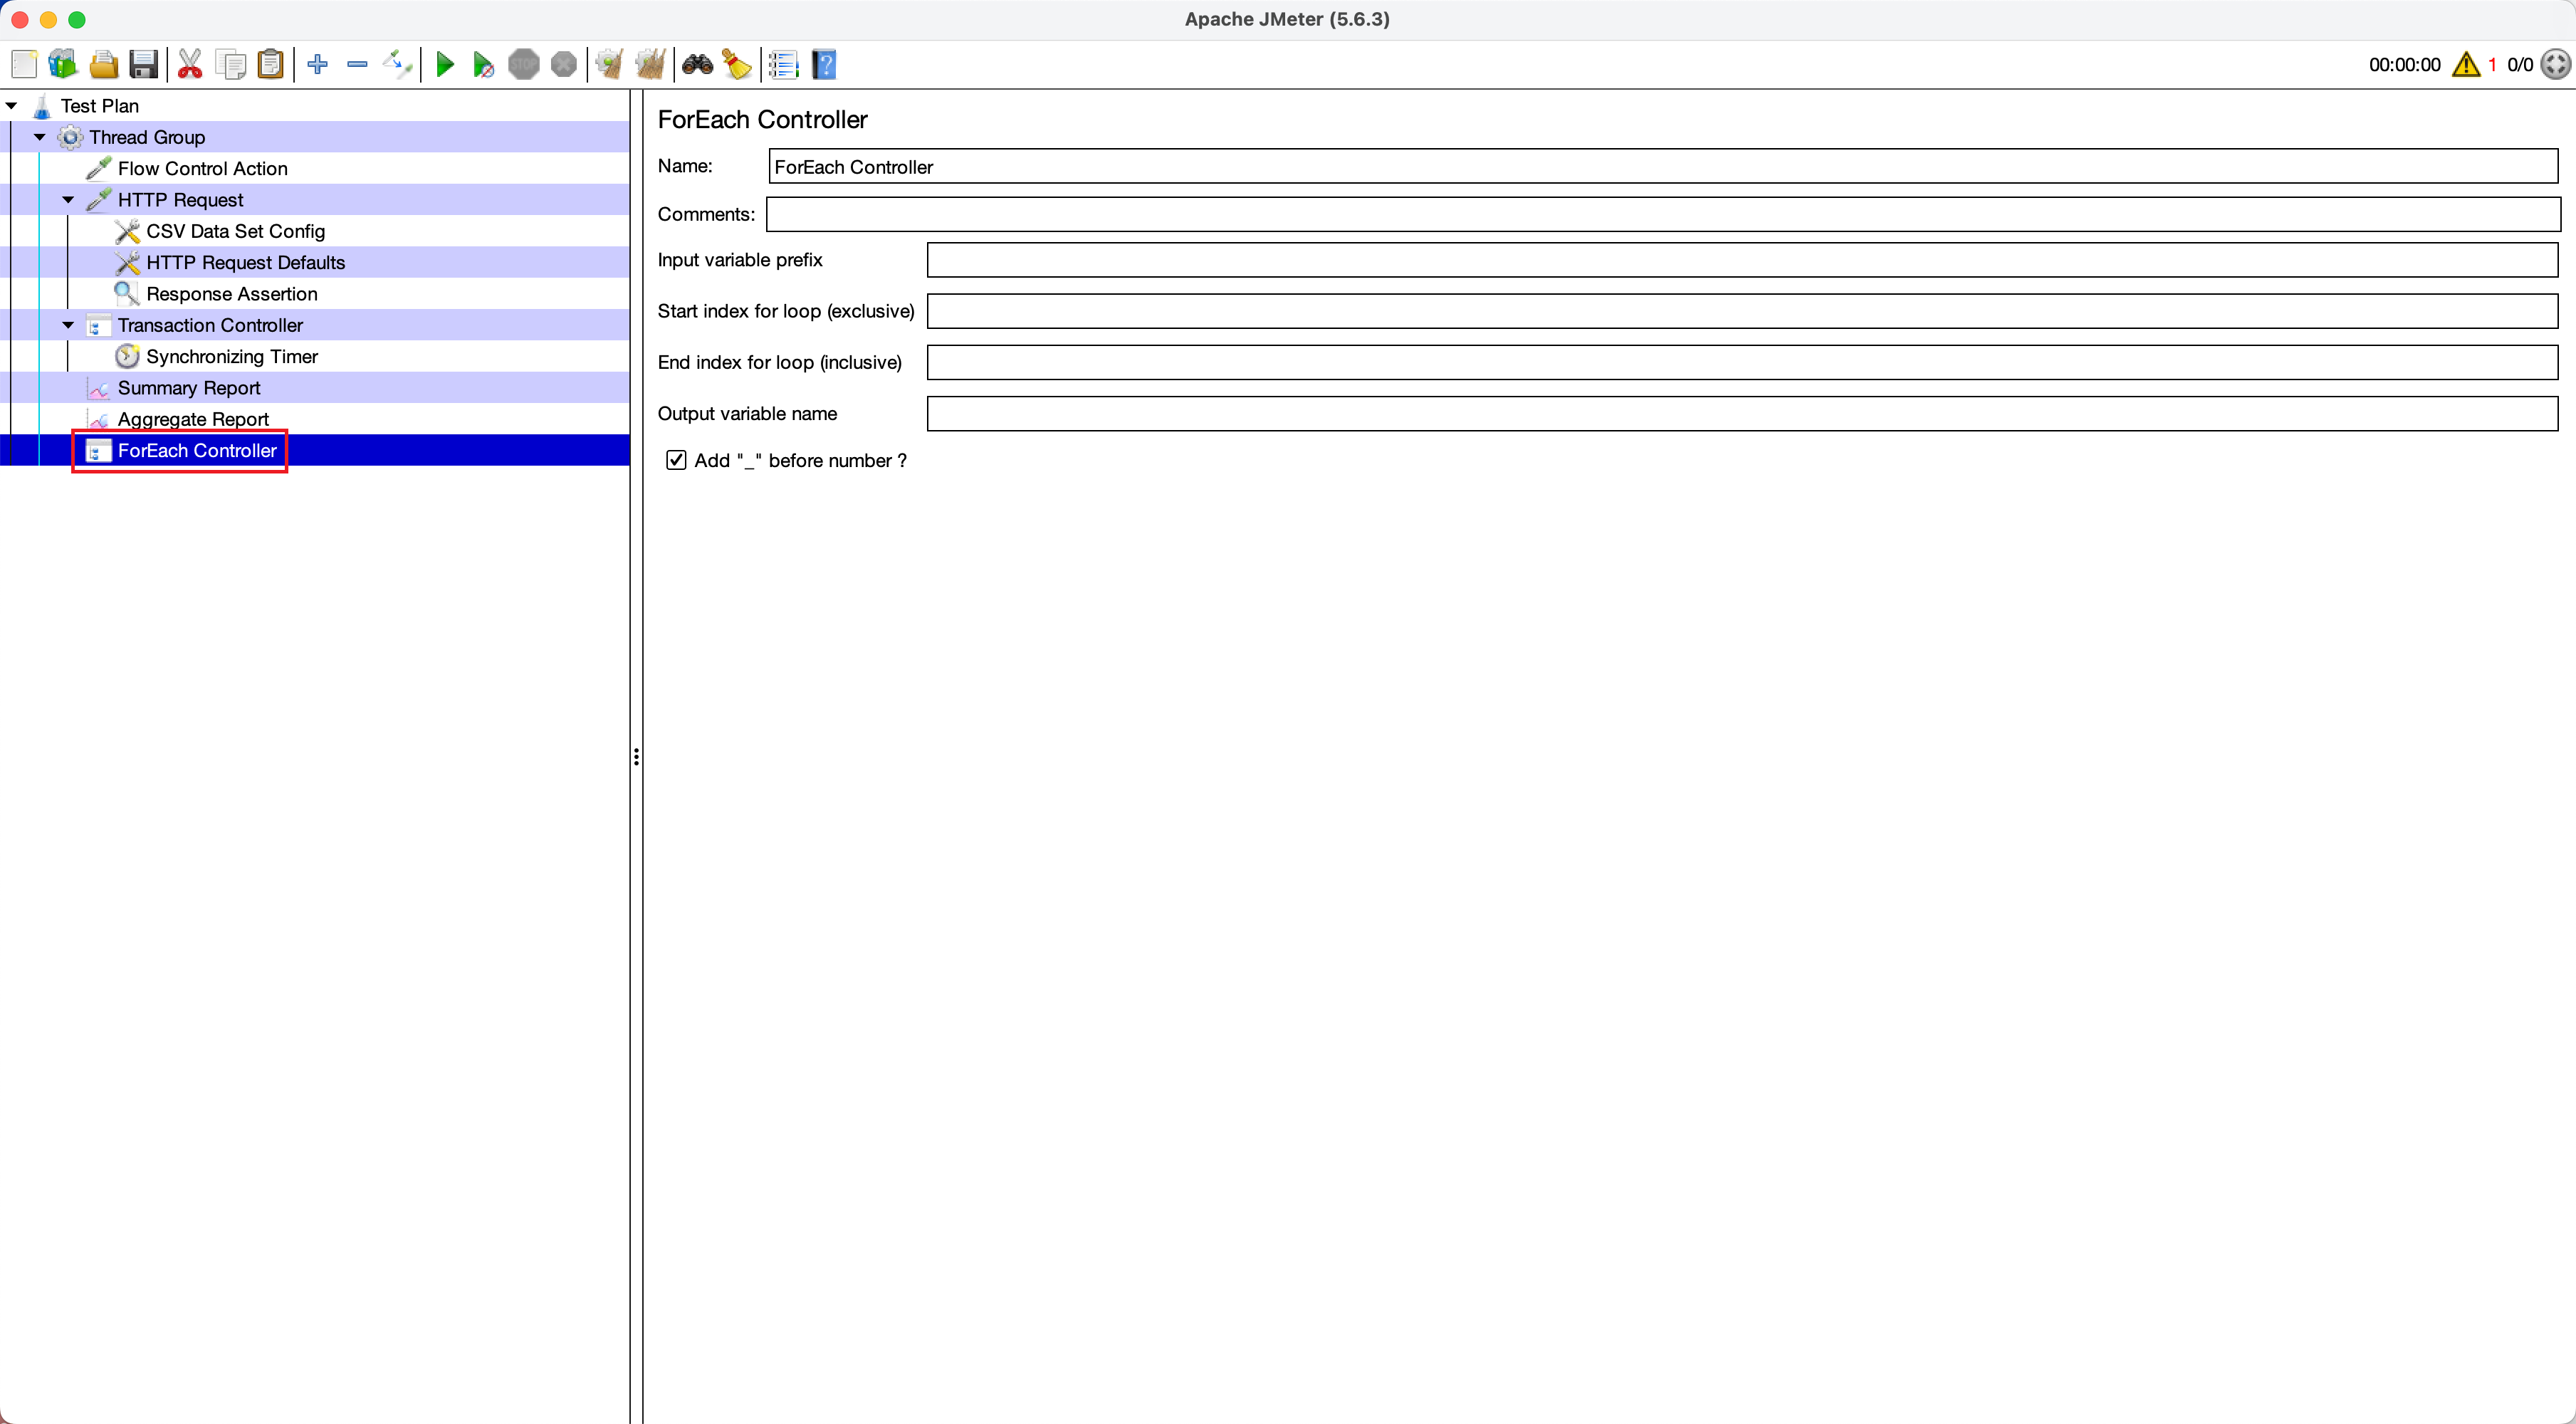Viewport: 2576px width, 1424px height.
Task: Select Flow Control Action tree item
Action: pos(203,169)
